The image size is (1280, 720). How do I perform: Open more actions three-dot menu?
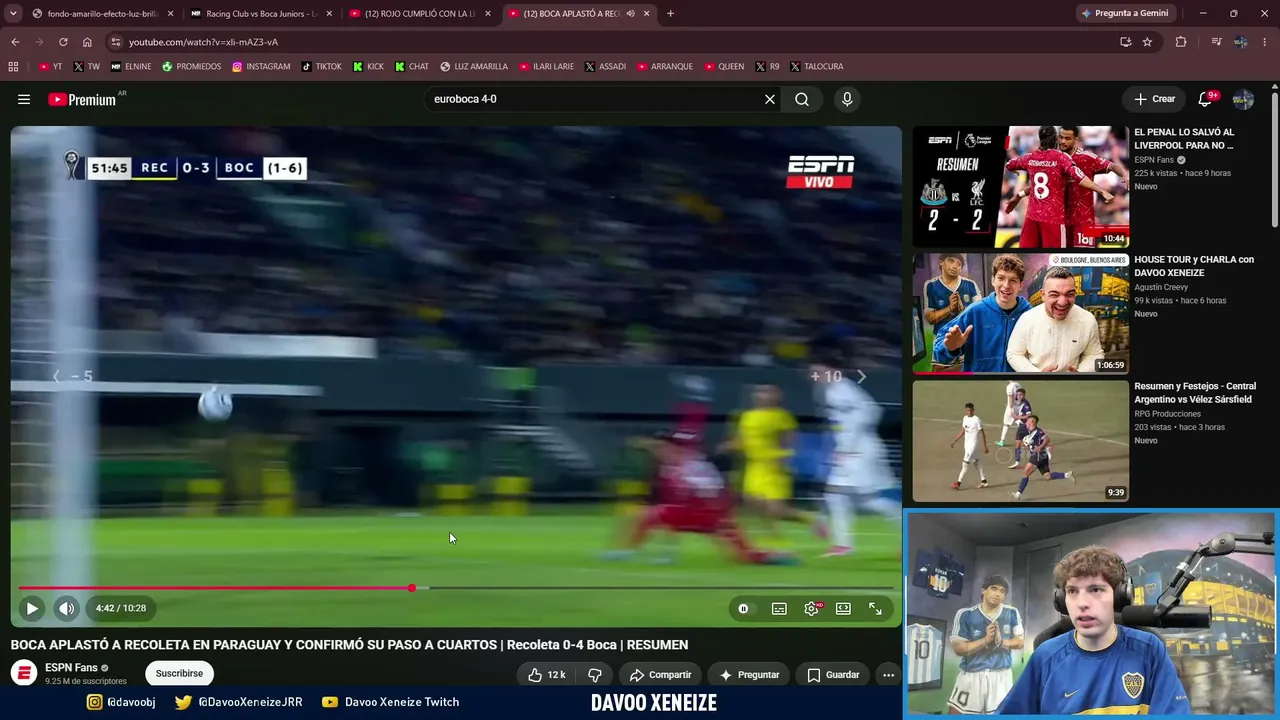click(888, 675)
